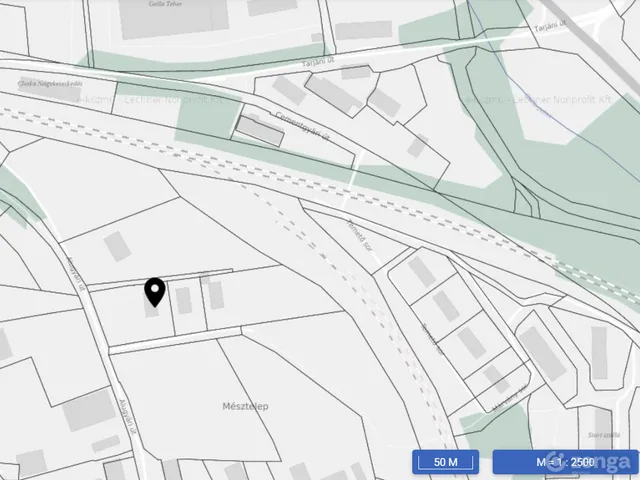Click the Tarjáni út label below Gallo Teher
Image resolution: width=640 pixels, height=480 pixels.
(318, 62)
